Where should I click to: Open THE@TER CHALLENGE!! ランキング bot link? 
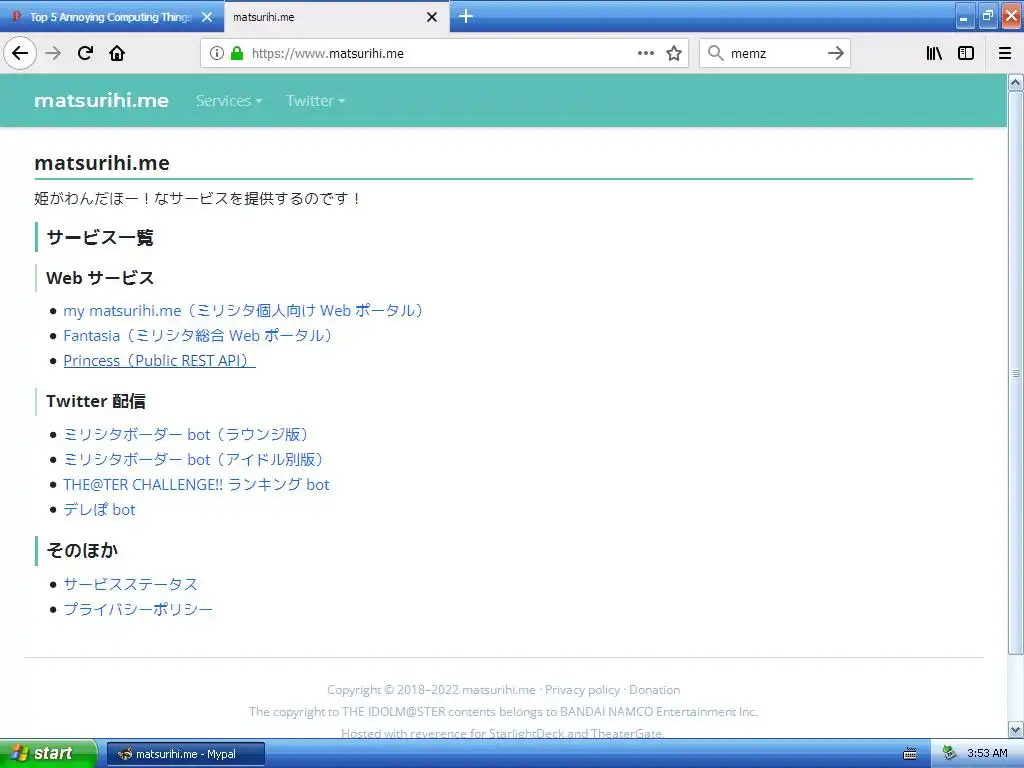click(196, 485)
